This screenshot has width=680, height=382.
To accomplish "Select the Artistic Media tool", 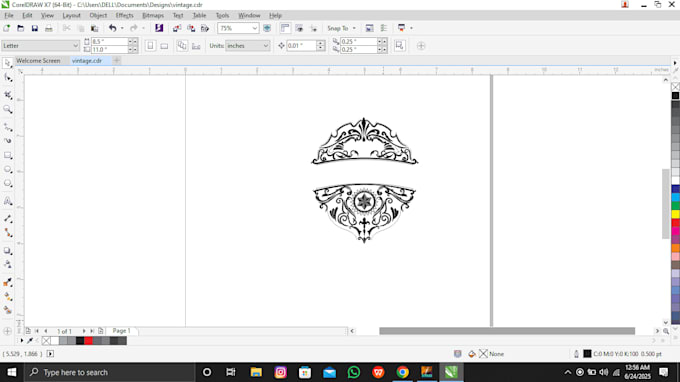I will (7, 141).
